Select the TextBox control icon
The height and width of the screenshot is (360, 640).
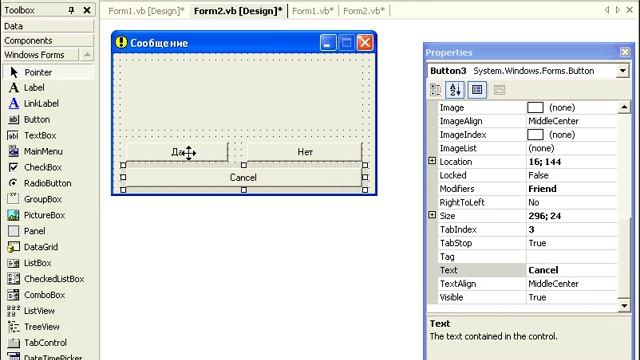[13, 136]
